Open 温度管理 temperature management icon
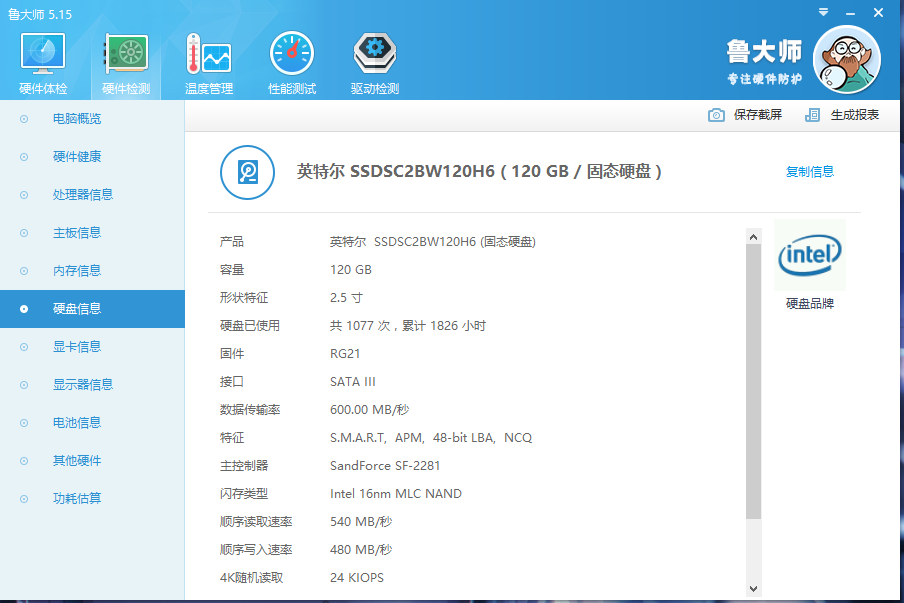This screenshot has height=603, width=904. (209, 54)
